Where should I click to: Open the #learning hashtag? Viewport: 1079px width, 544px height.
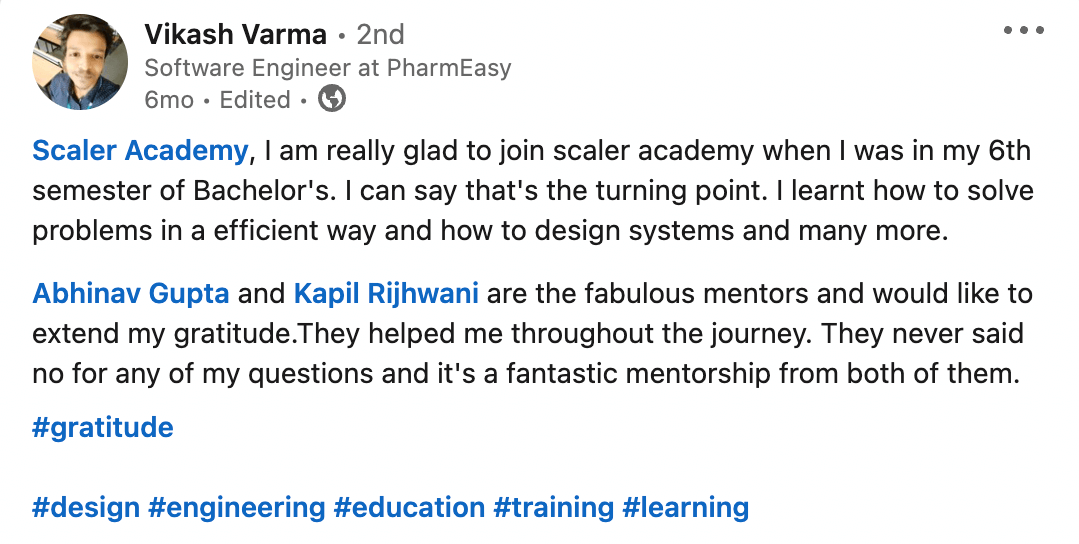pyautogui.click(x=685, y=507)
